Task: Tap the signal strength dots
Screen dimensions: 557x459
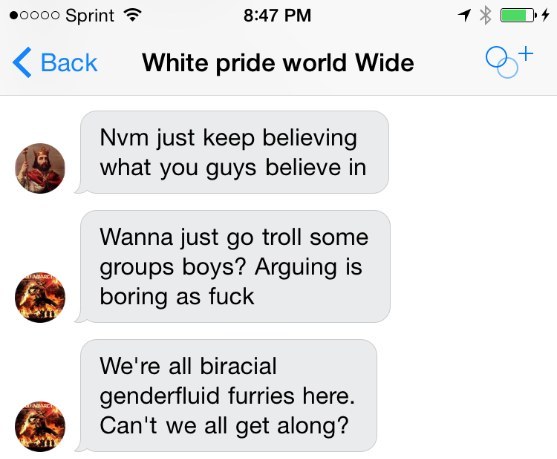Action: point(34,16)
